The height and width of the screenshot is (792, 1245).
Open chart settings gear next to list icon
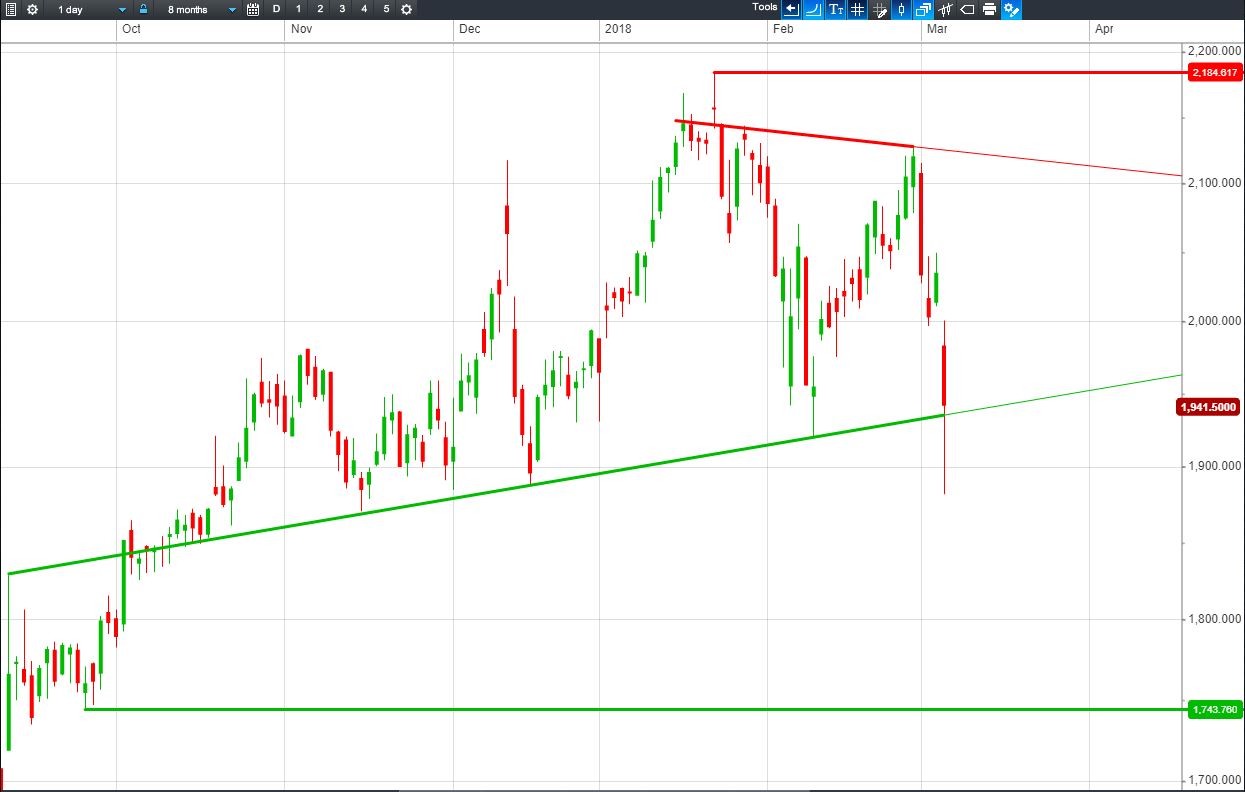click(x=32, y=9)
